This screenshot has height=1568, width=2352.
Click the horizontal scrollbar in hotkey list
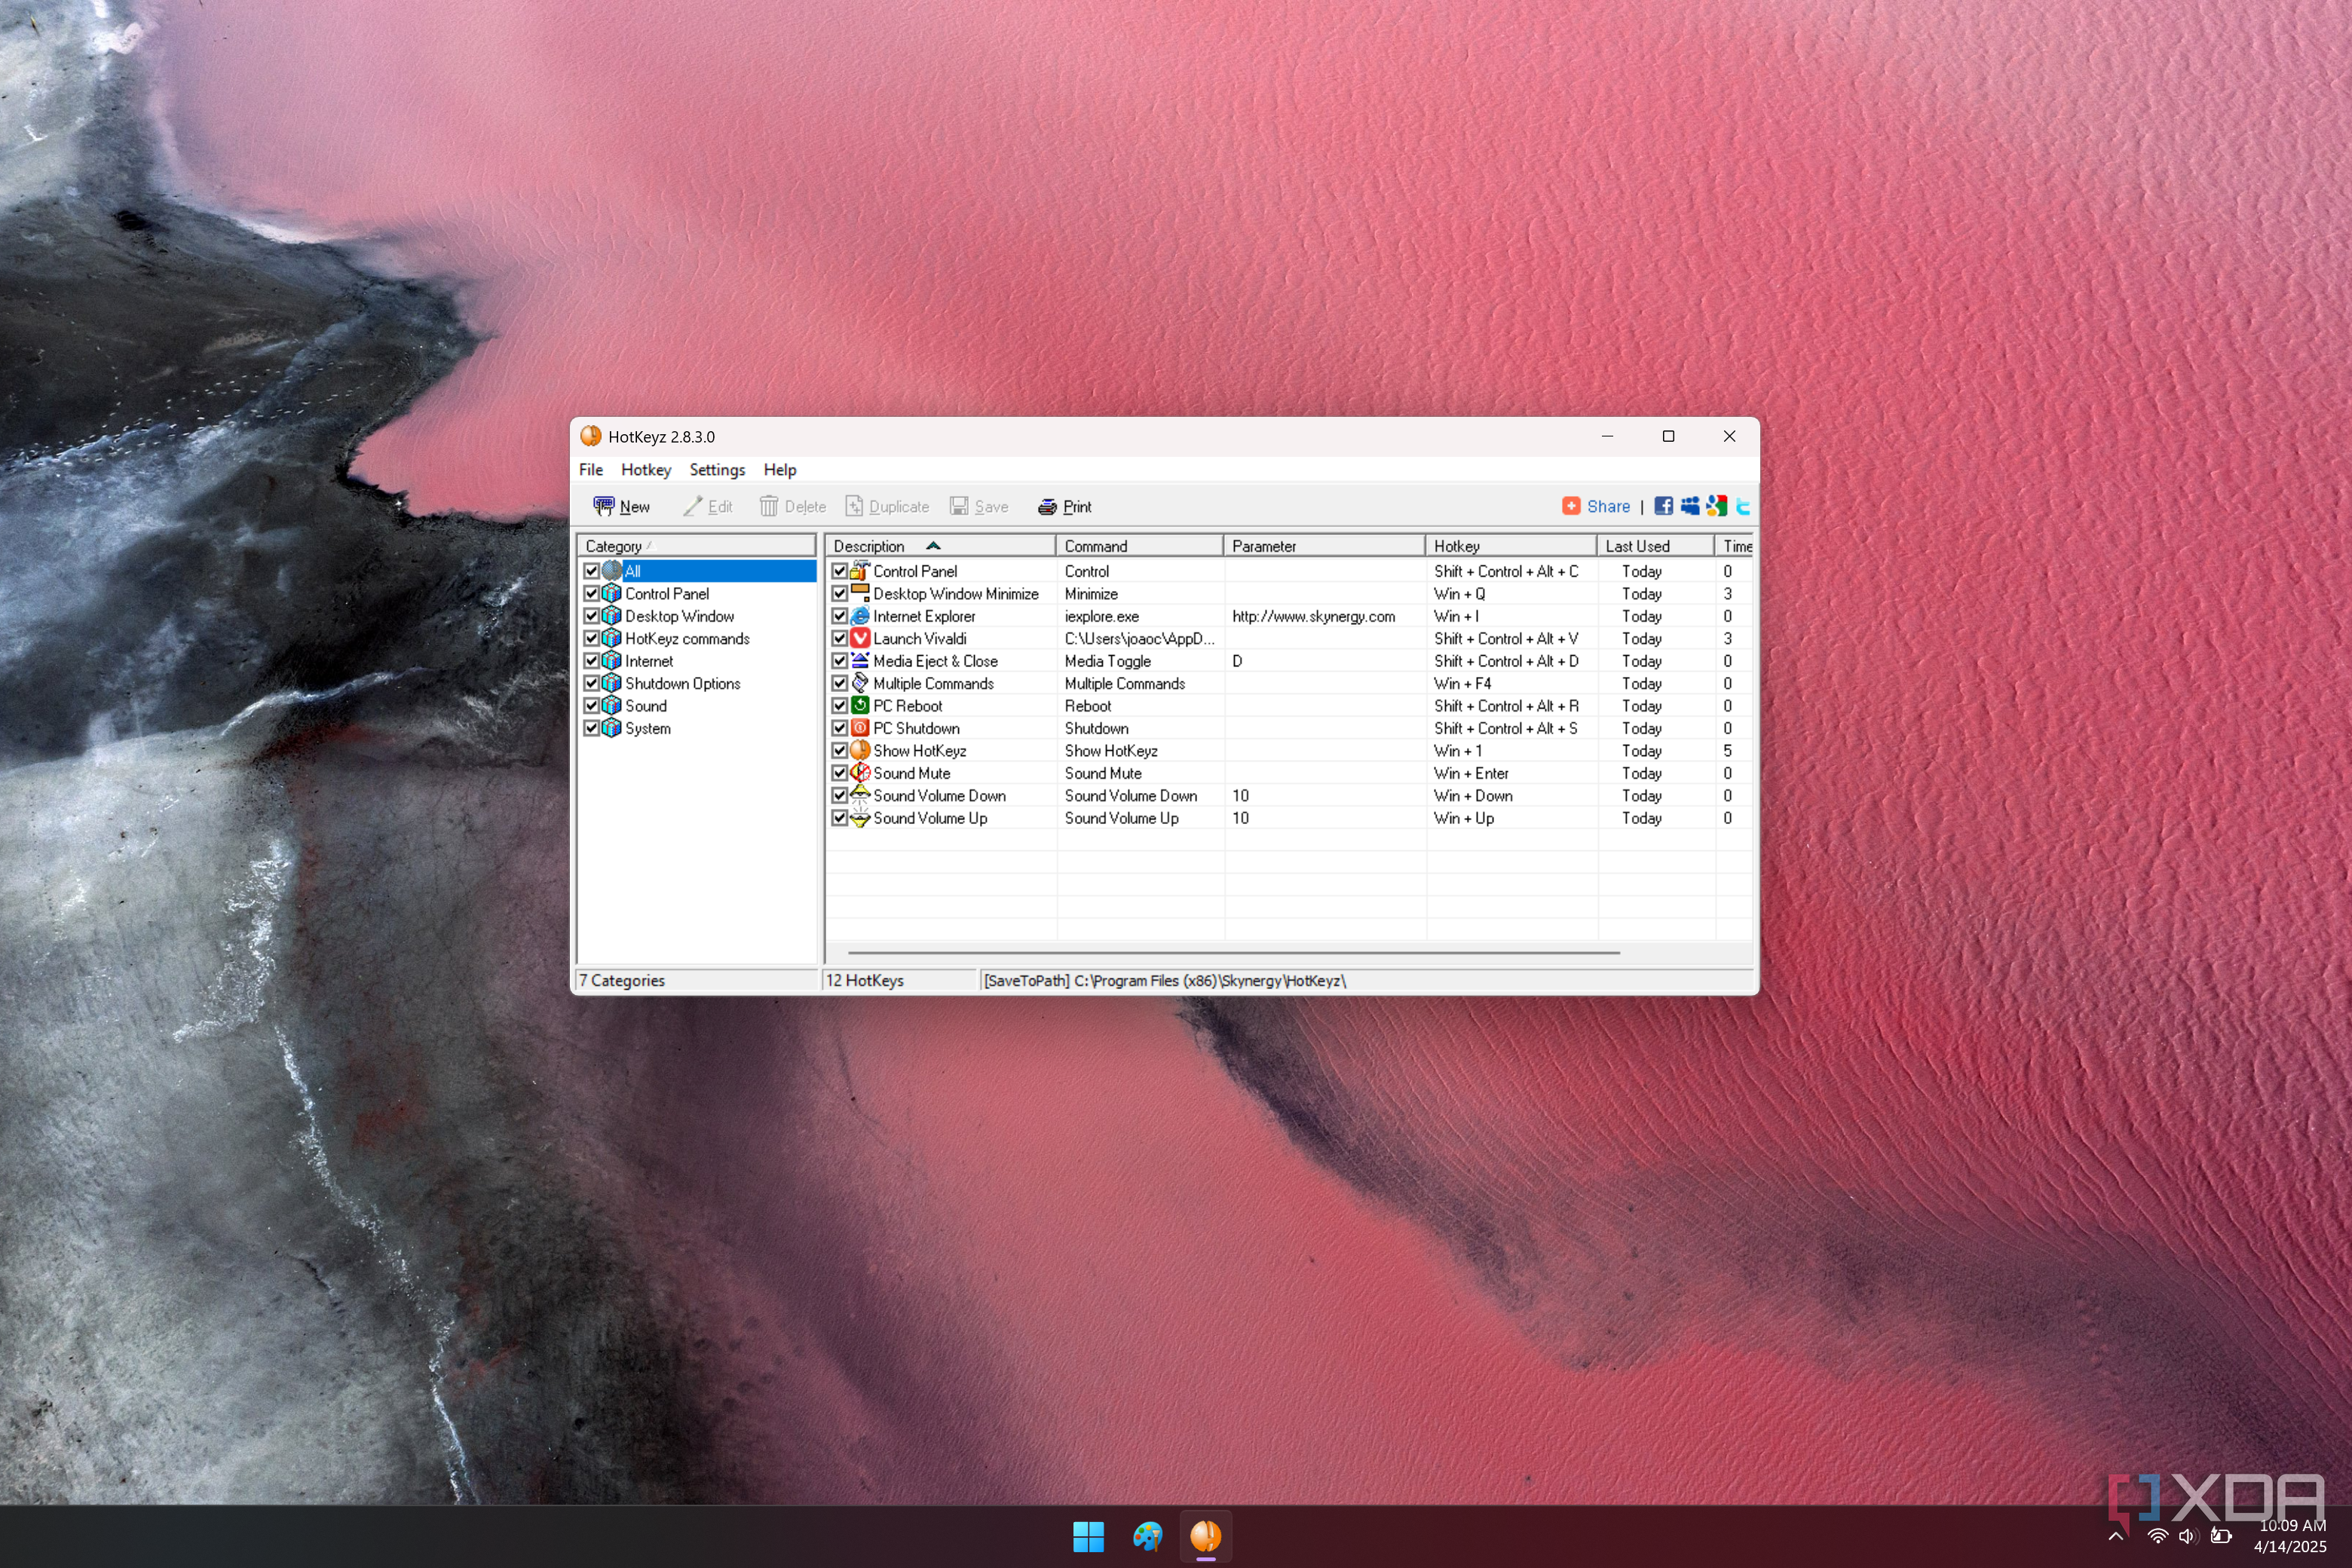[x=1234, y=953]
